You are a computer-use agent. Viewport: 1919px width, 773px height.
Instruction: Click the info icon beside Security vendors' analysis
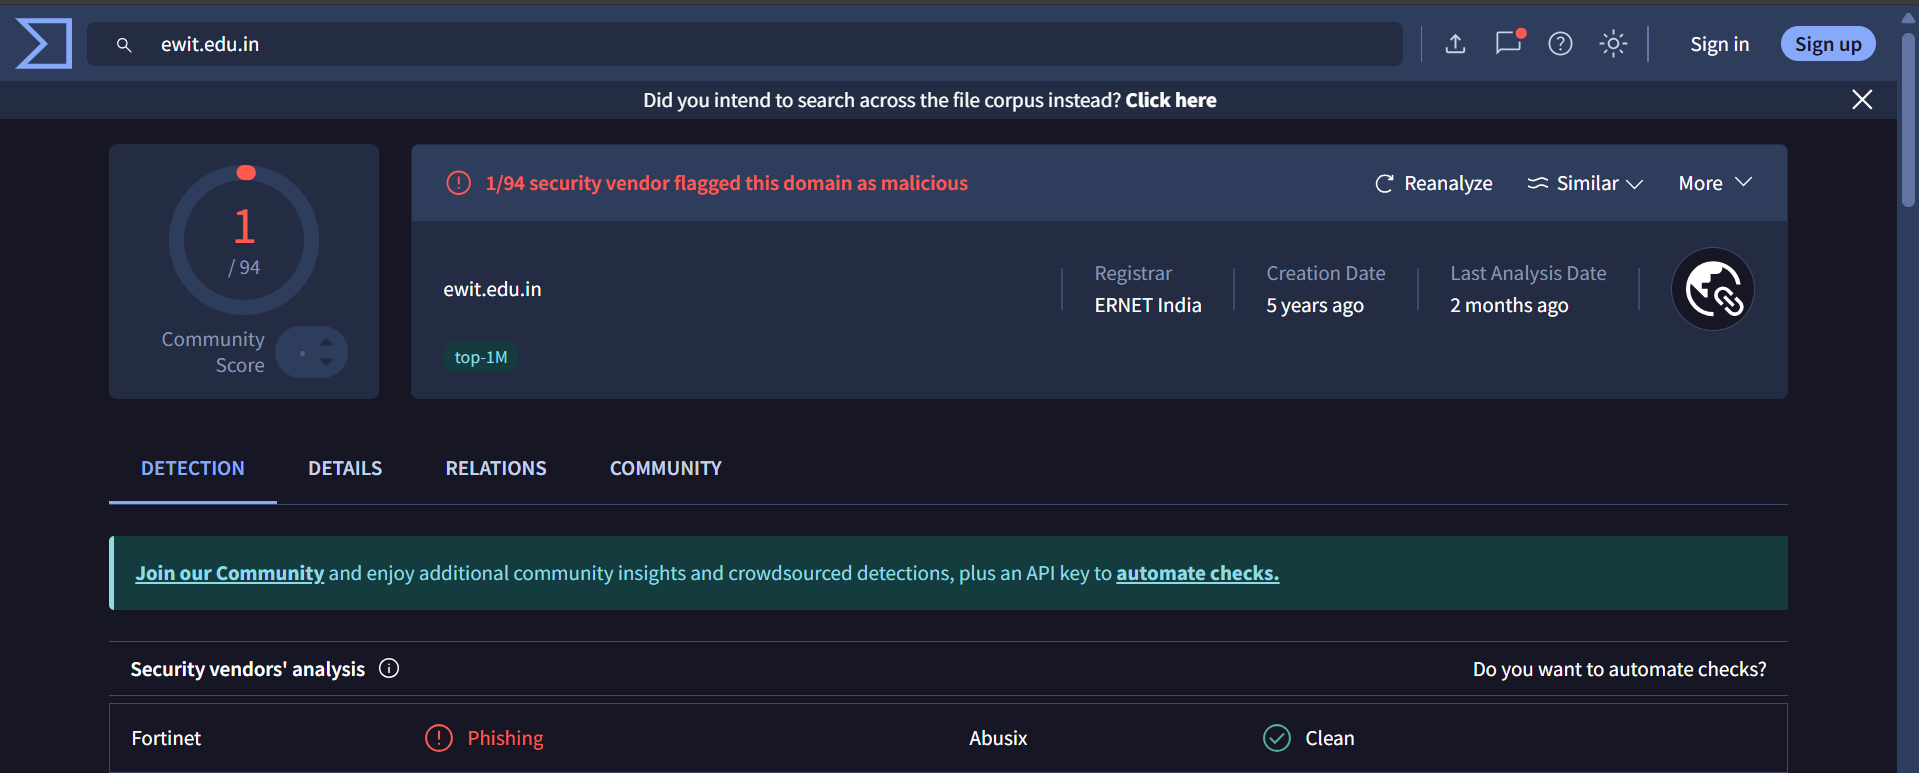click(389, 669)
